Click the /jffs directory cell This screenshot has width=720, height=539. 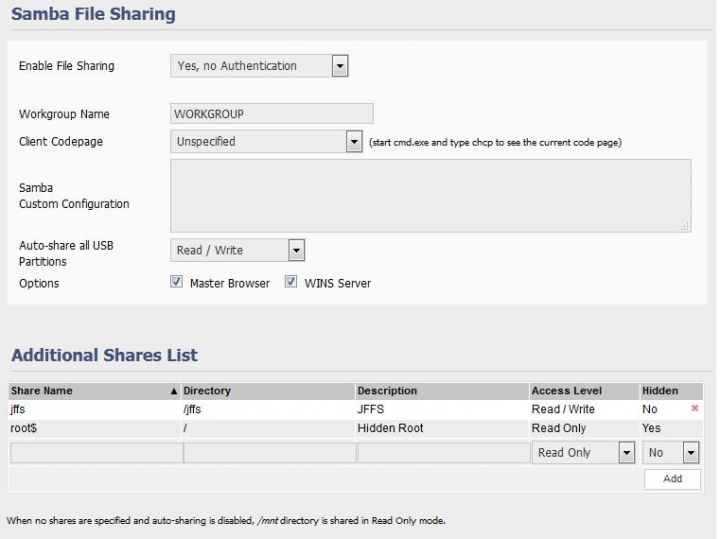click(x=268, y=409)
